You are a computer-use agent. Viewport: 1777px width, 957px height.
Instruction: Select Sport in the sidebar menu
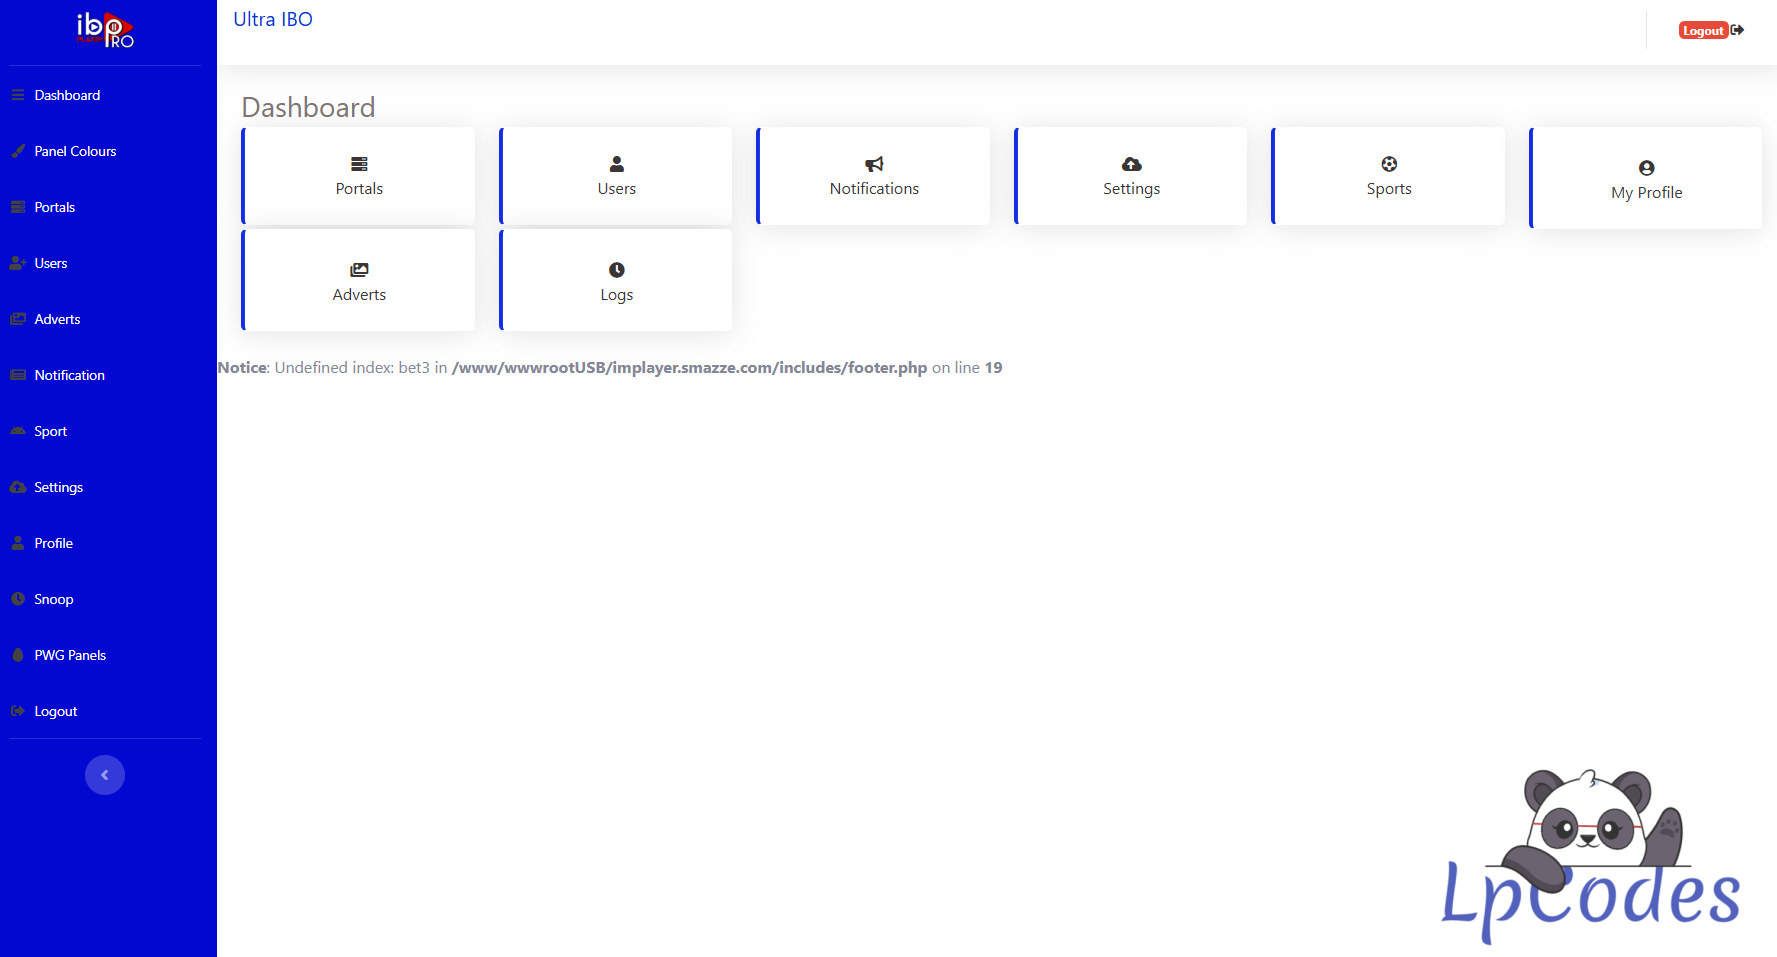(51, 431)
